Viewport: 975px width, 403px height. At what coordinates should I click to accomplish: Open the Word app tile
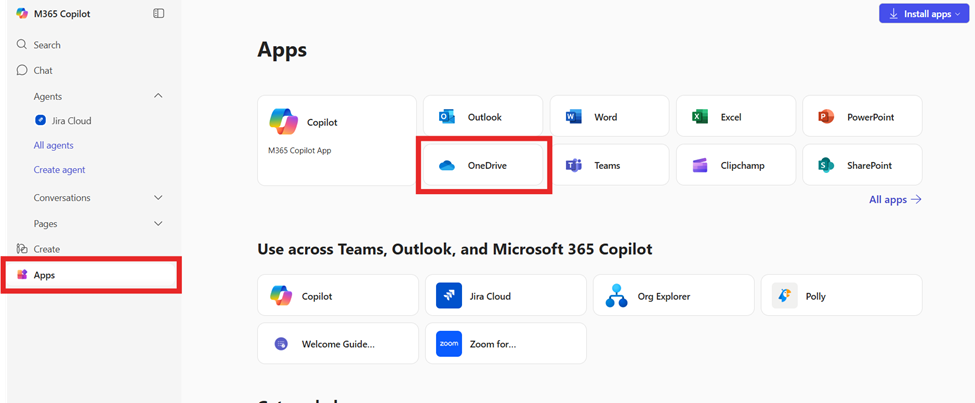[608, 117]
